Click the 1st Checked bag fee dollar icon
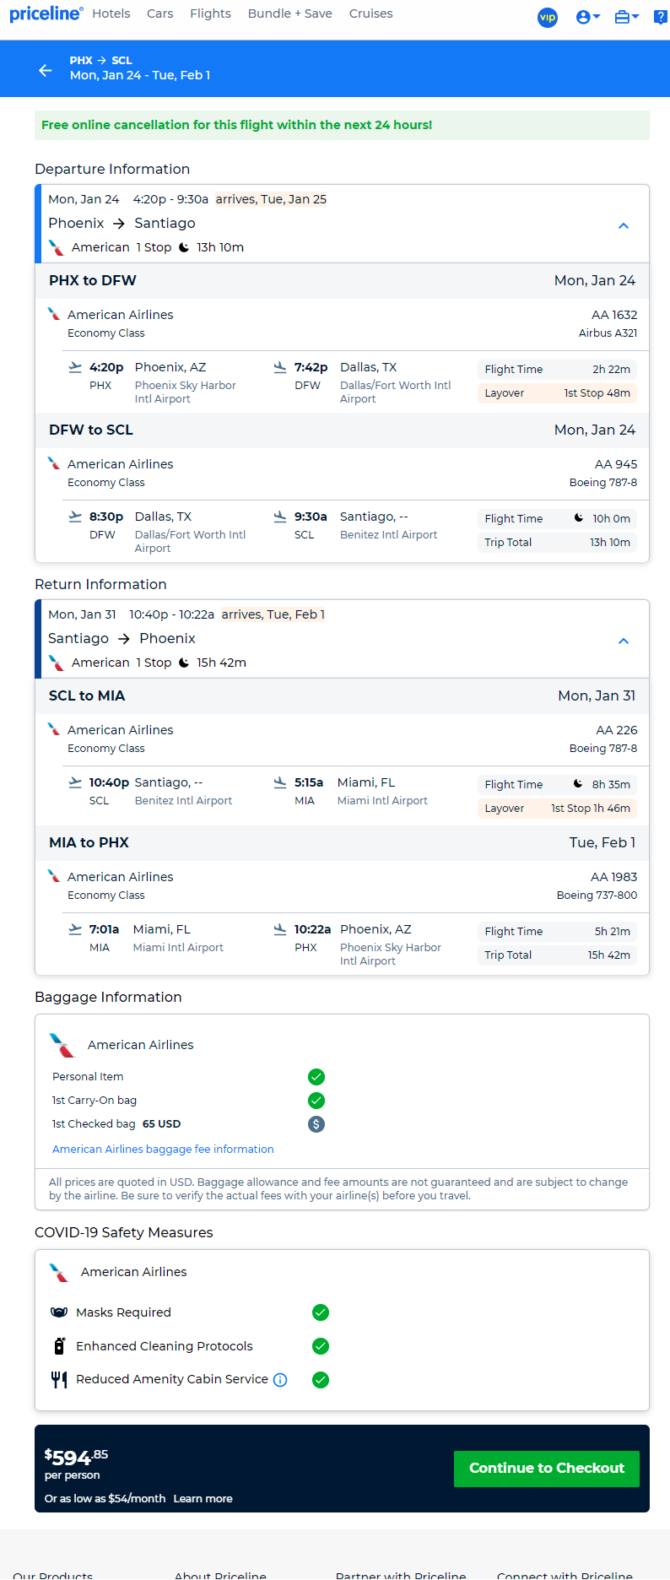The width and height of the screenshot is (670, 1580). coord(316,1124)
